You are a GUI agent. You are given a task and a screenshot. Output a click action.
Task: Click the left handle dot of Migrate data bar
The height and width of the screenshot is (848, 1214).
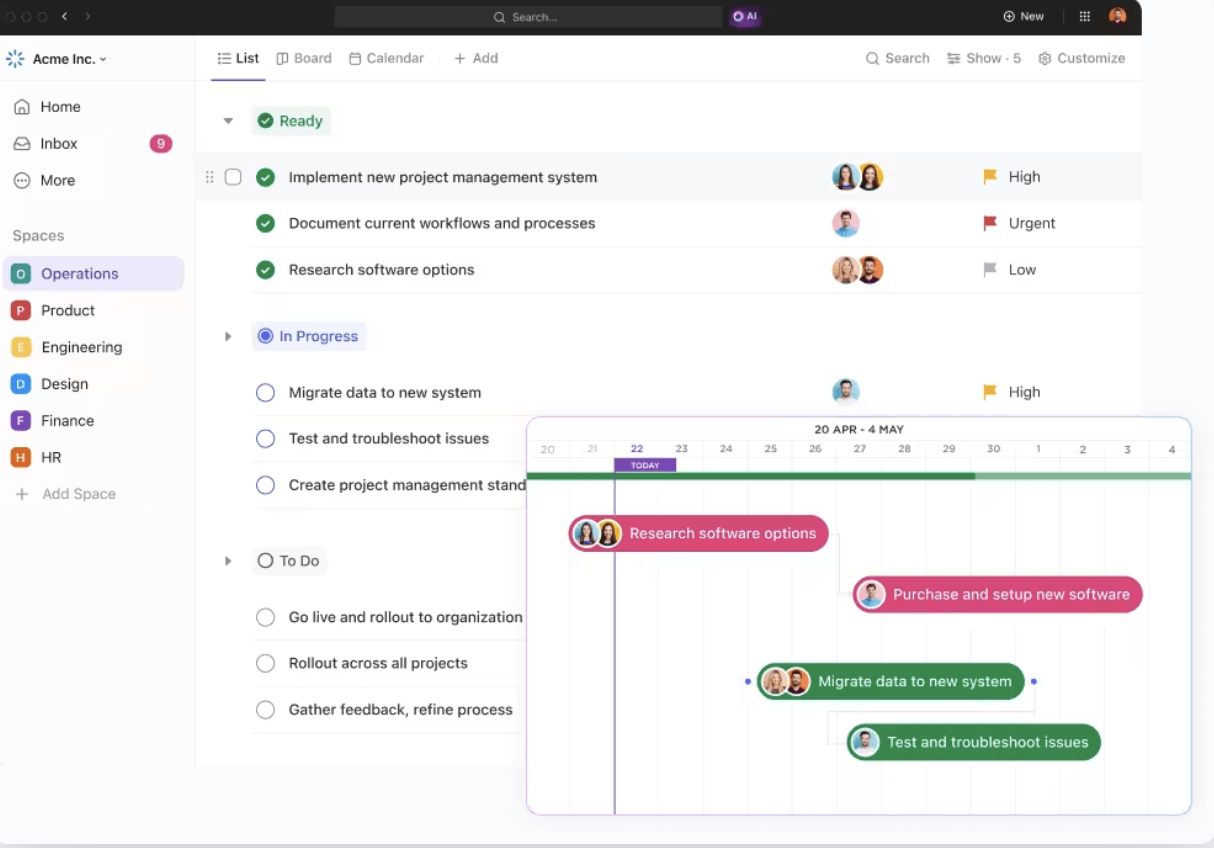point(748,682)
